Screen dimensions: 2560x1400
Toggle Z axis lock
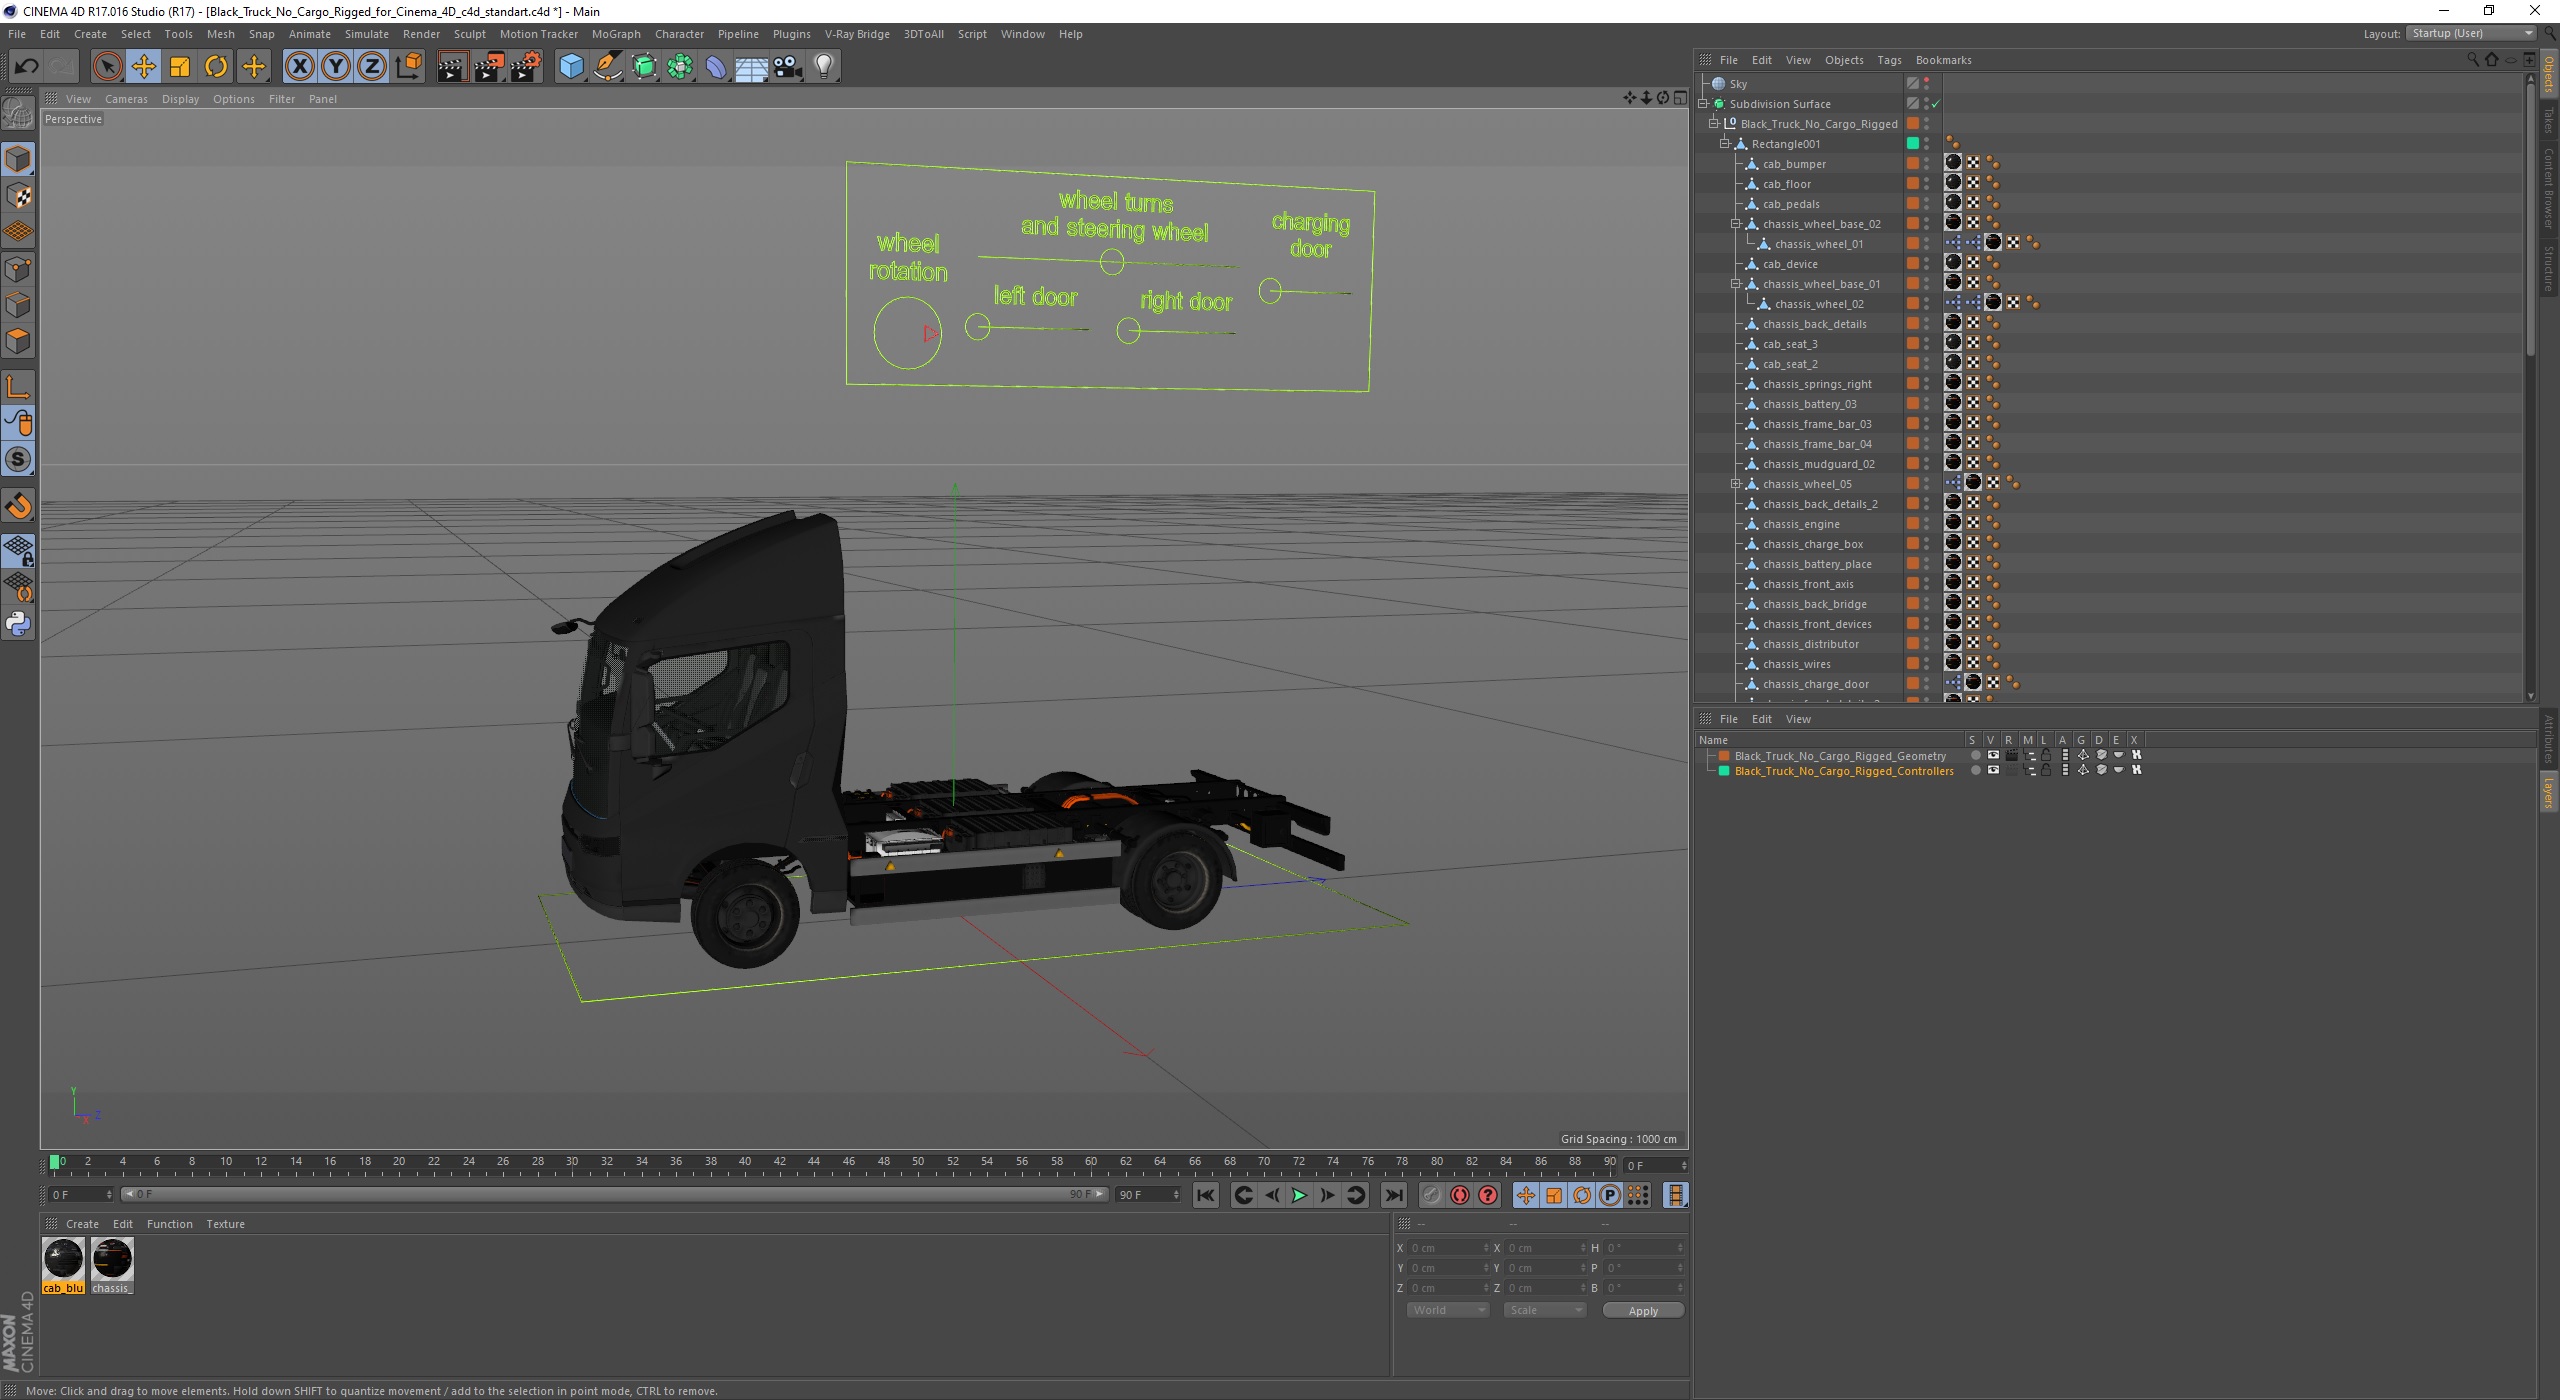tap(372, 67)
